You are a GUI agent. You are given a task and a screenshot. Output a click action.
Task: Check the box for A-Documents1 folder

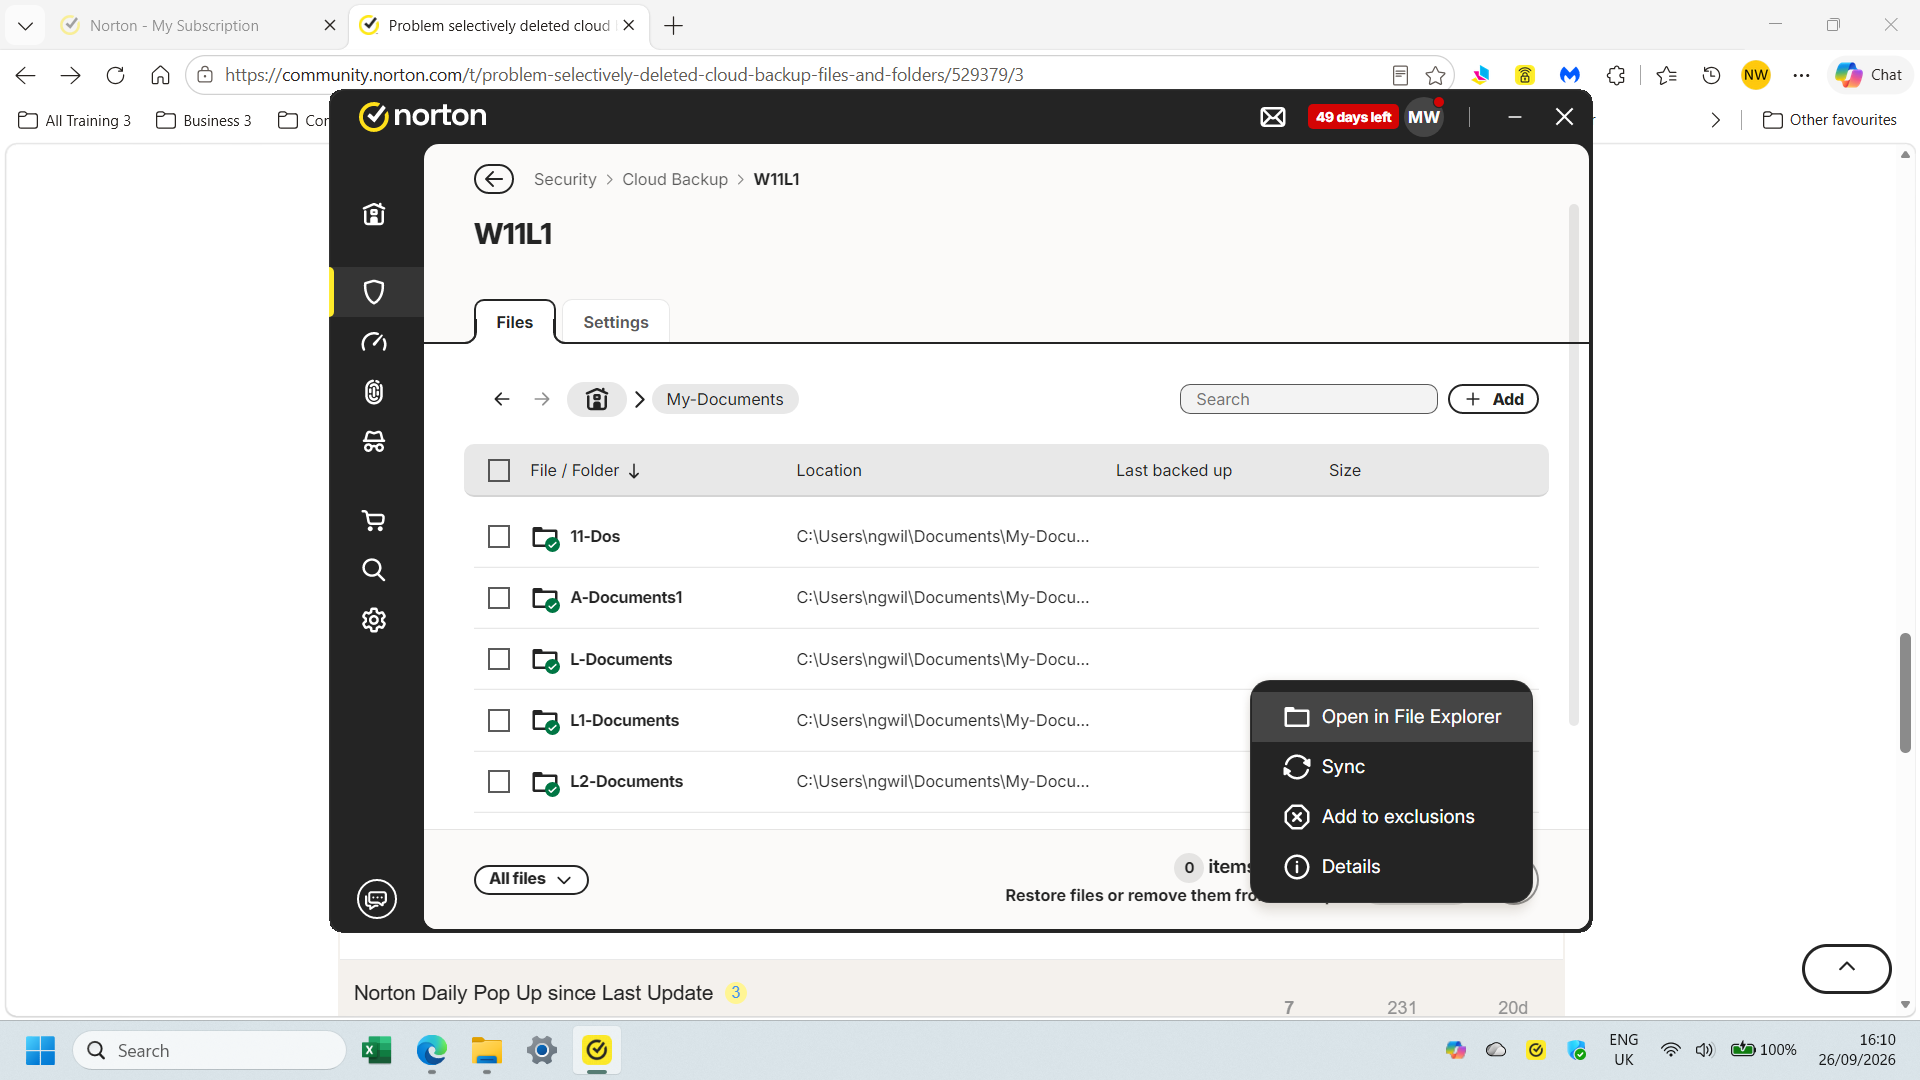pyautogui.click(x=499, y=598)
